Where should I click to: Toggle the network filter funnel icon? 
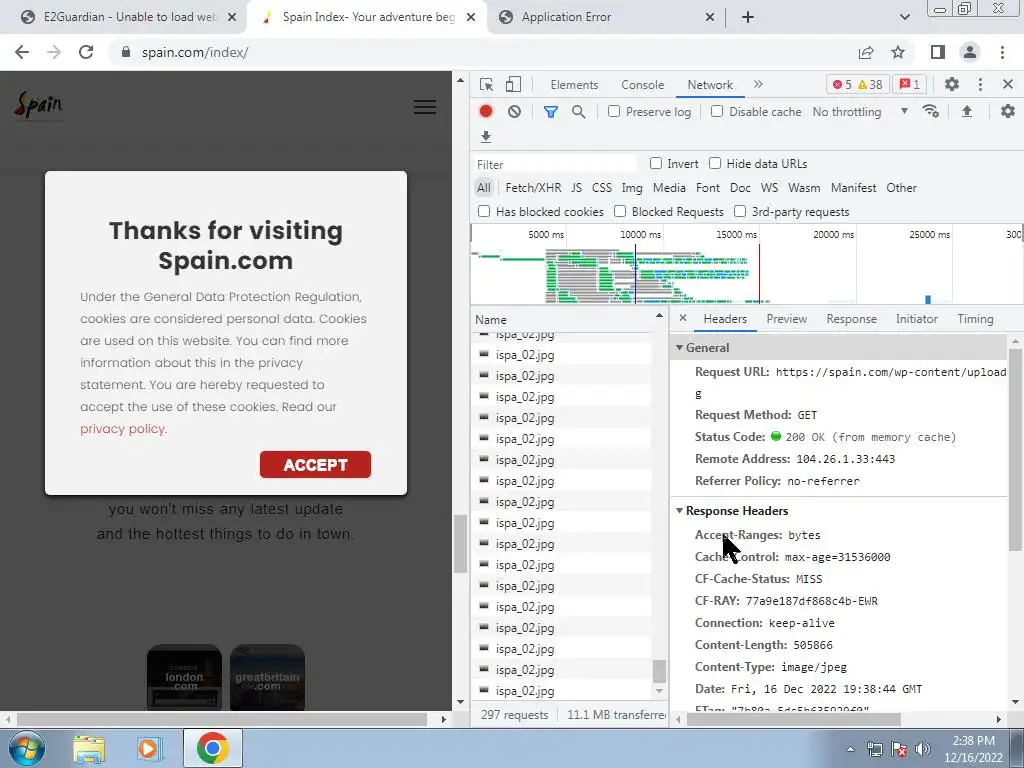pos(551,112)
